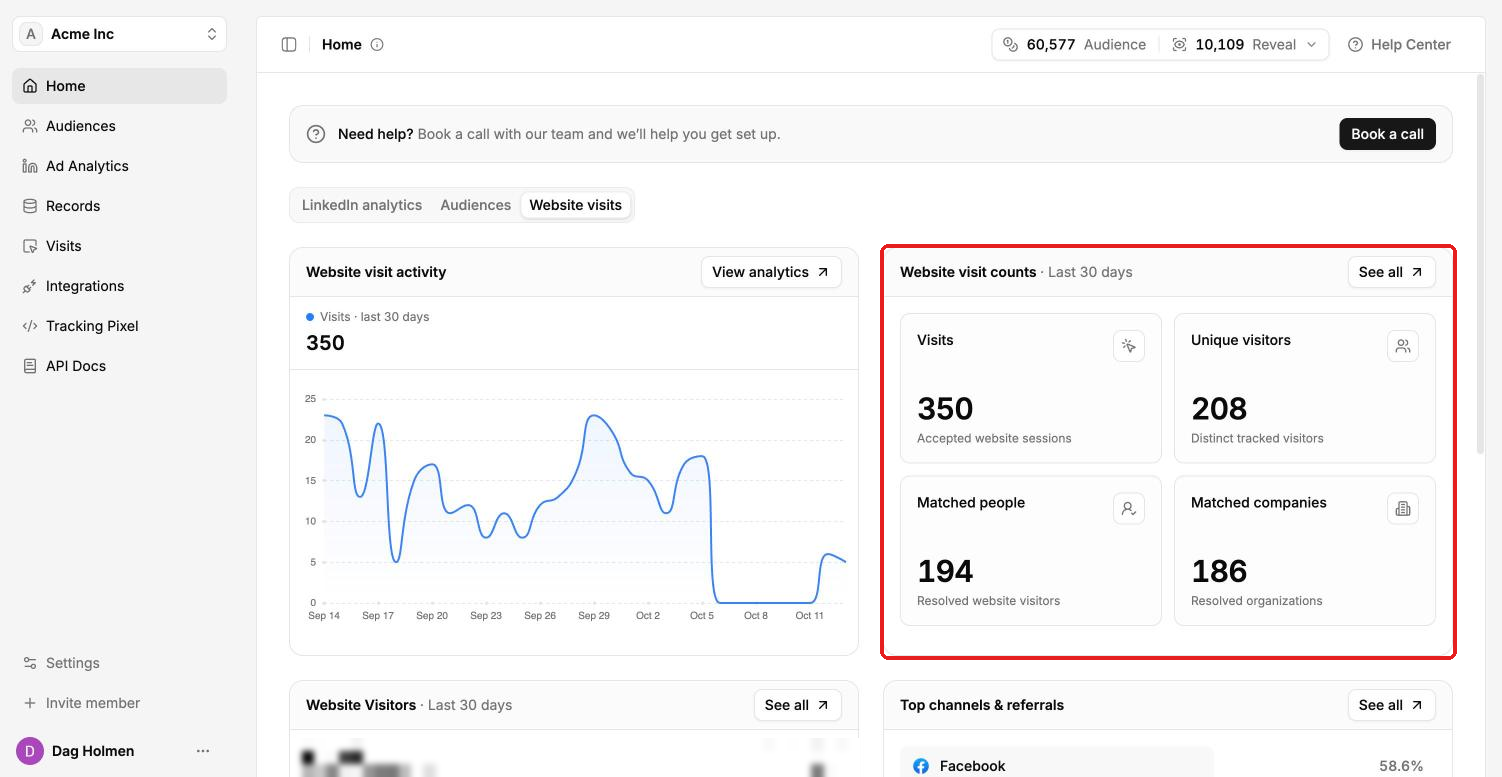Click the 186 Matched companies value
The image size is (1502, 777).
pos(1219,572)
